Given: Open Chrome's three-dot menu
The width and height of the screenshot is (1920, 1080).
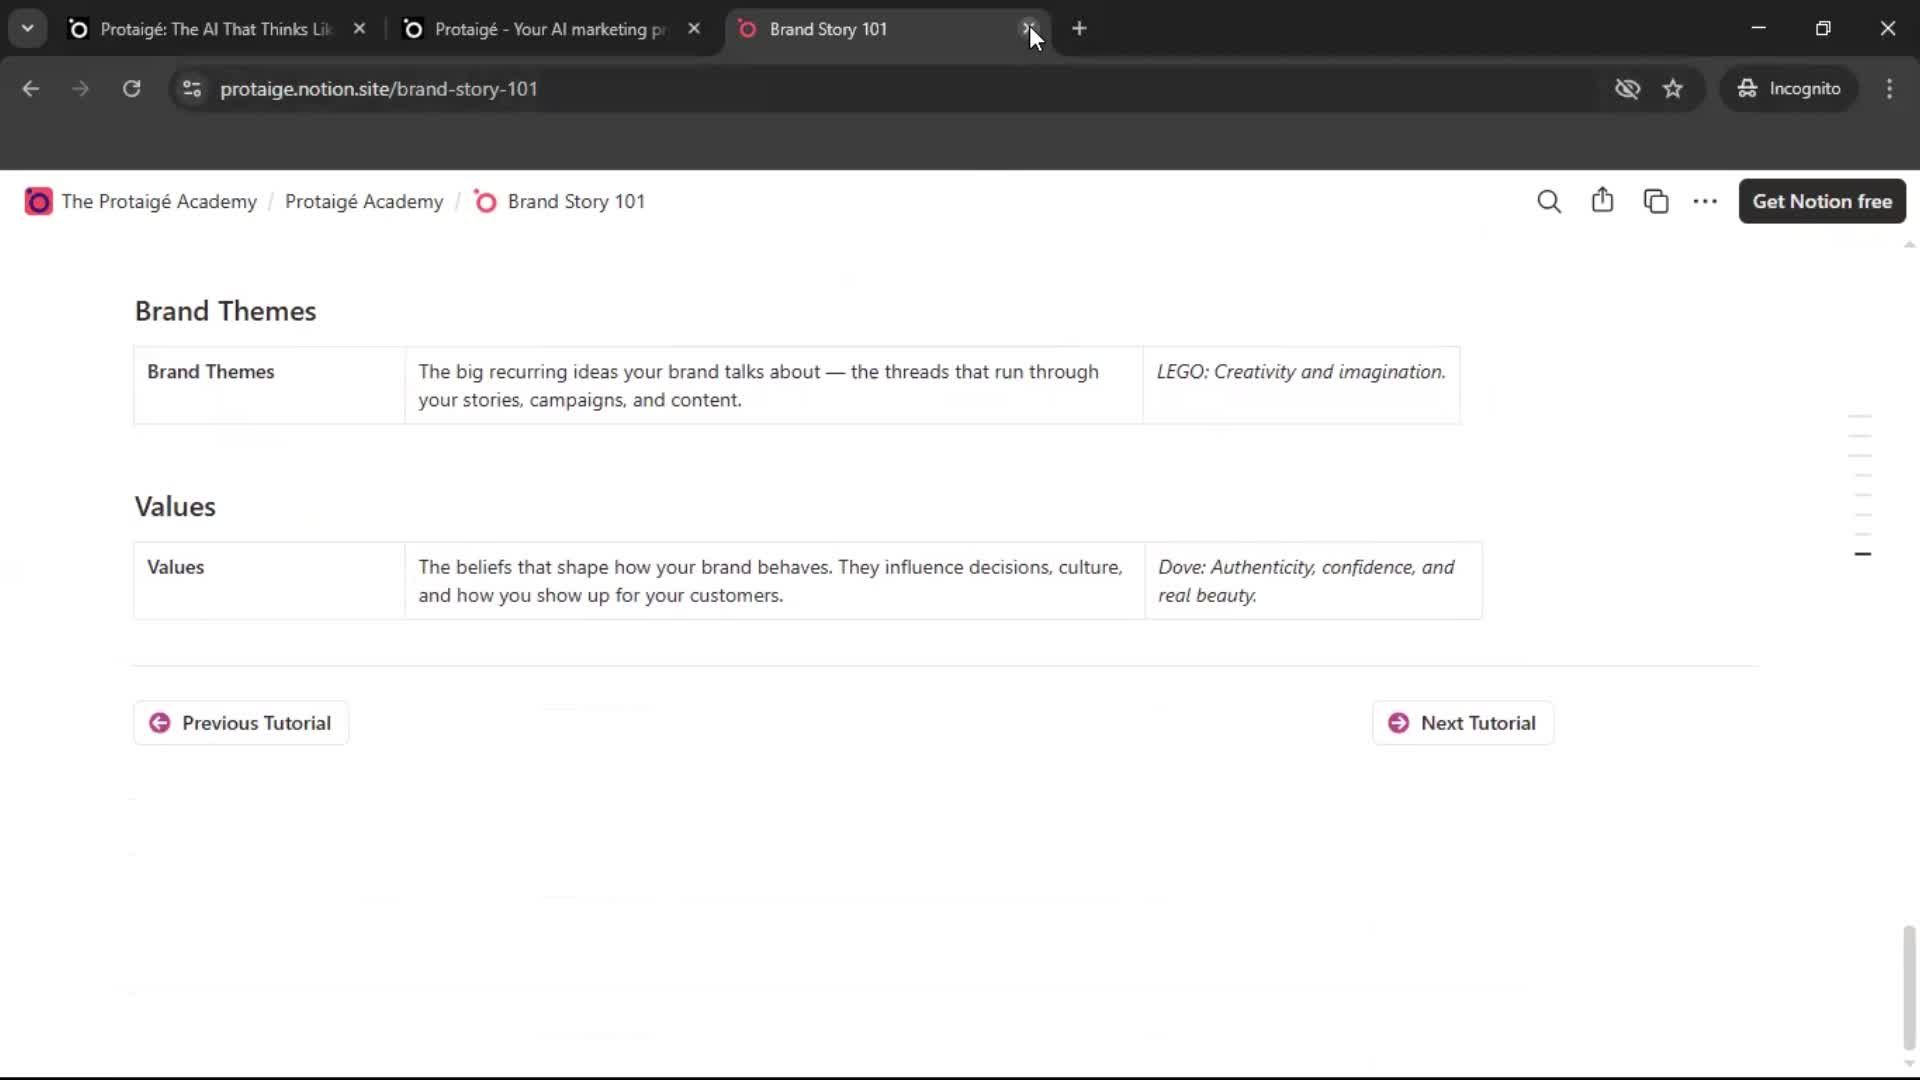Looking at the screenshot, I should pos(1889,89).
